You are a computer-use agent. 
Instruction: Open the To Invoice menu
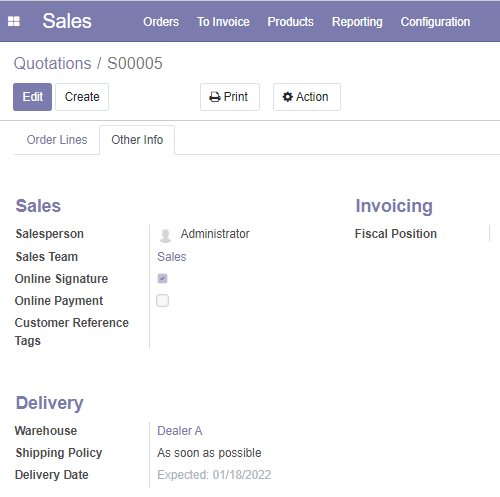click(223, 22)
